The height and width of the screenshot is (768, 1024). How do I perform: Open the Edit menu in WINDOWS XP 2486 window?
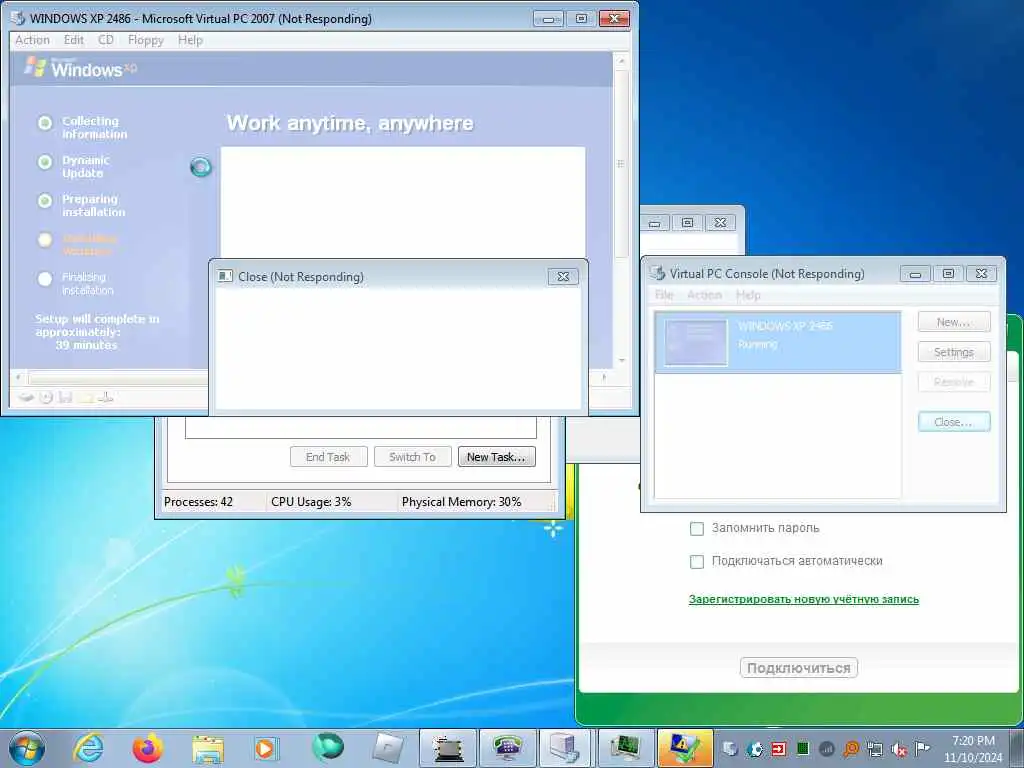point(74,40)
